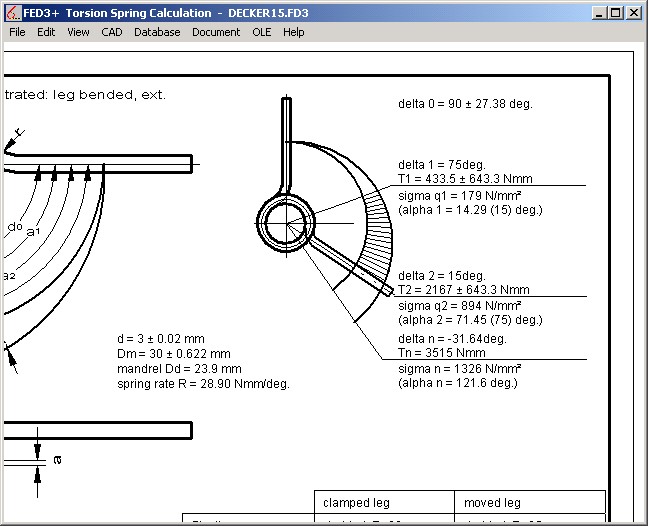Image resolution: width=648 pixels, height=526 pixels.
Task: Open the Help menu
Action: (x=293, y=32)
